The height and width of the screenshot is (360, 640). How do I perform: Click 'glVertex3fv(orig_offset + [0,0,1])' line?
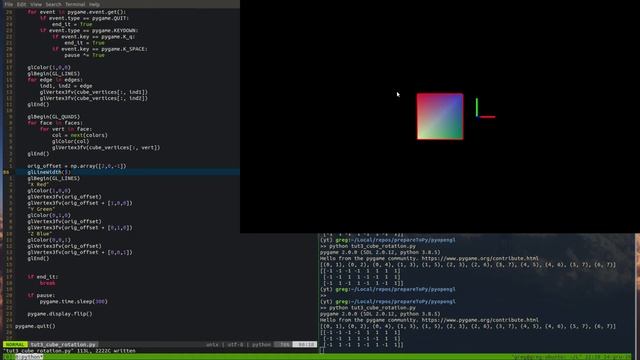80,252
